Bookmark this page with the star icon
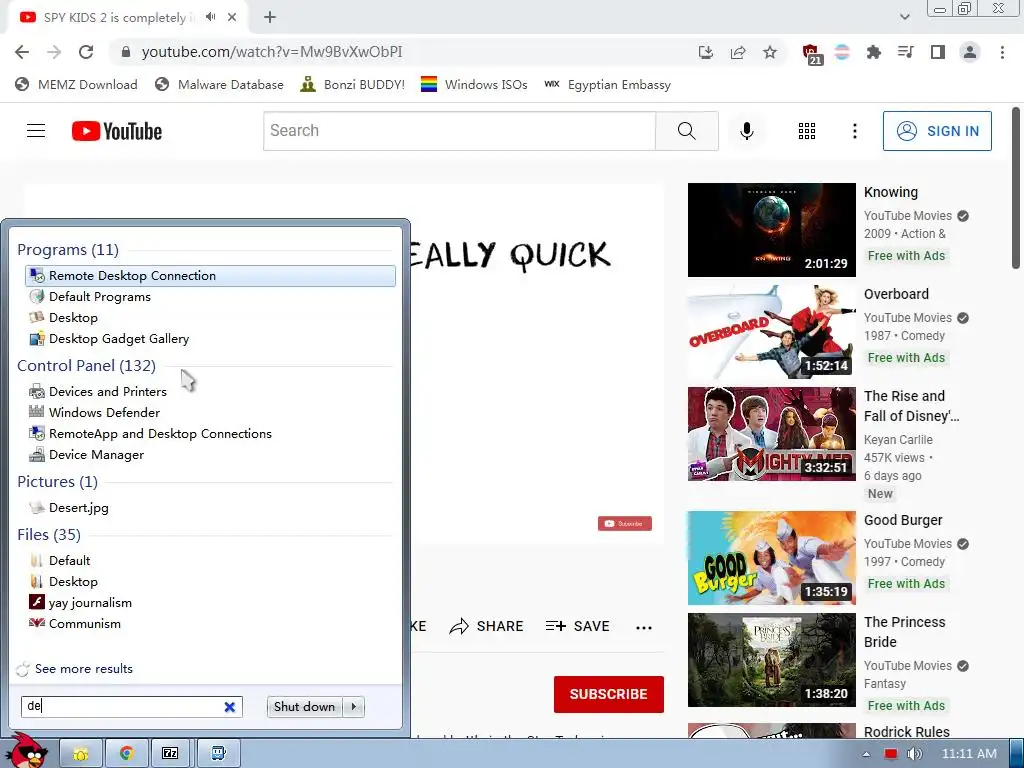 [x=770, y=52]
